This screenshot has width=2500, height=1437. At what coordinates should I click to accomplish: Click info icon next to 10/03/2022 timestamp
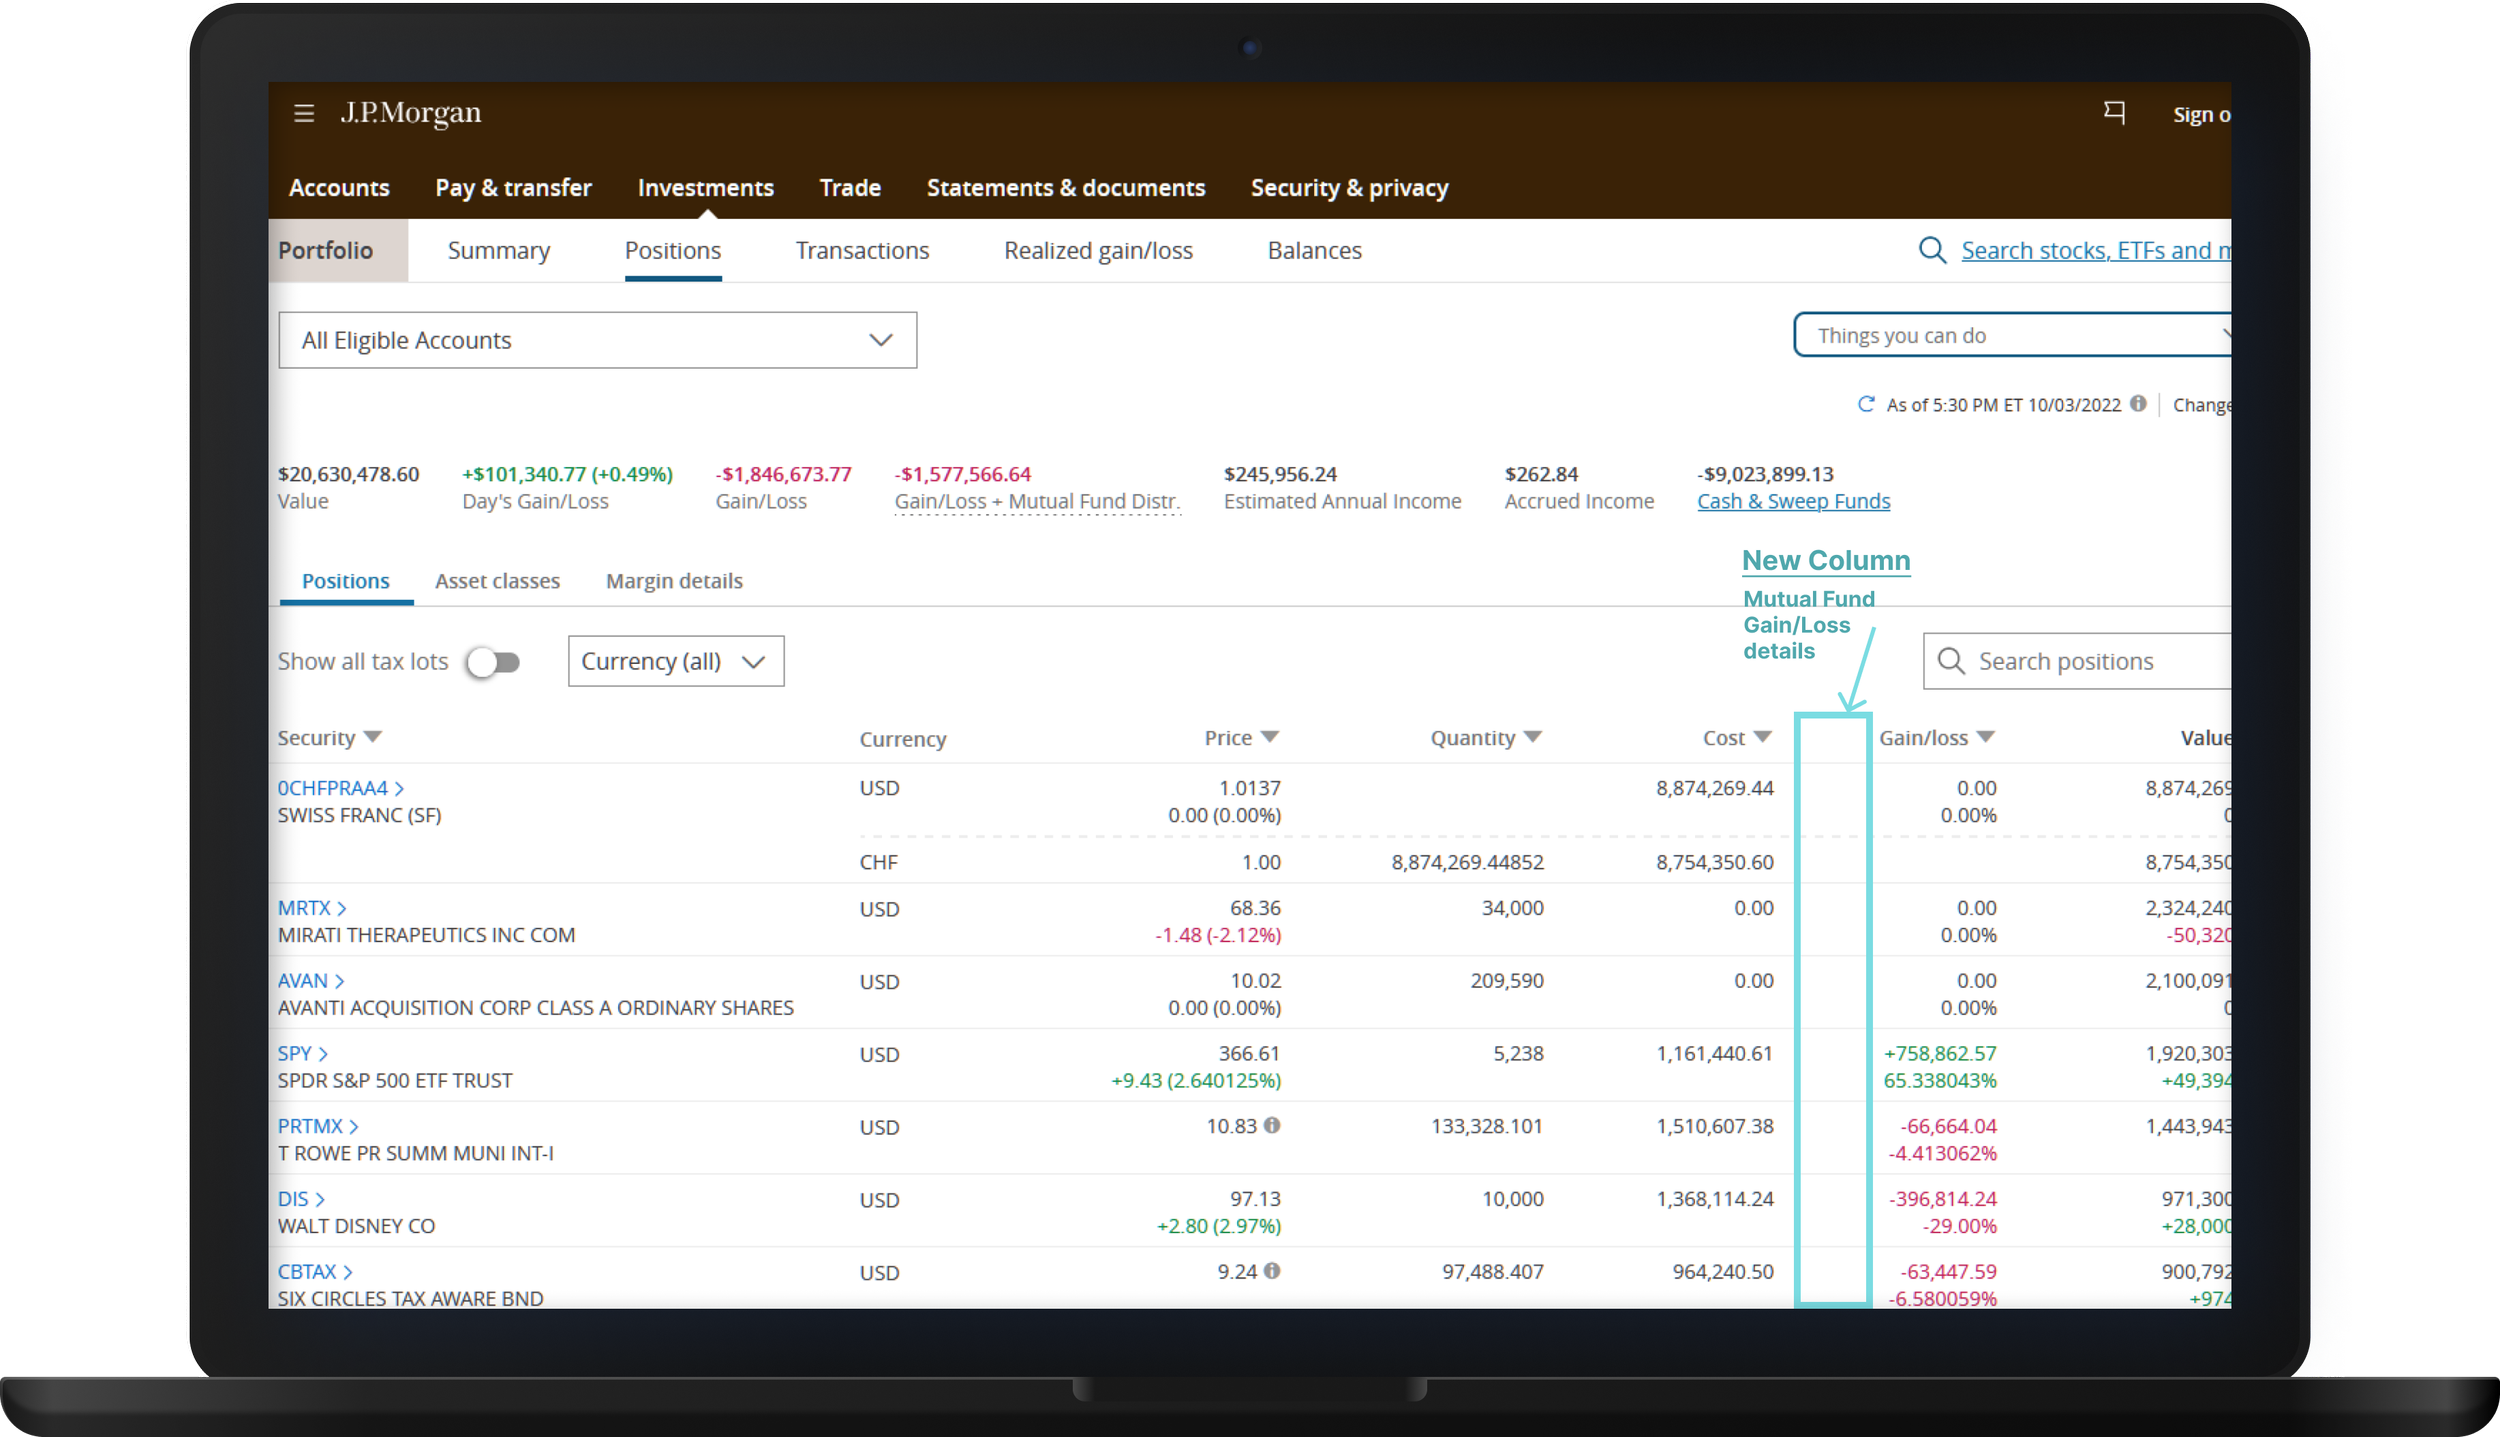[x=2138, y=403]
